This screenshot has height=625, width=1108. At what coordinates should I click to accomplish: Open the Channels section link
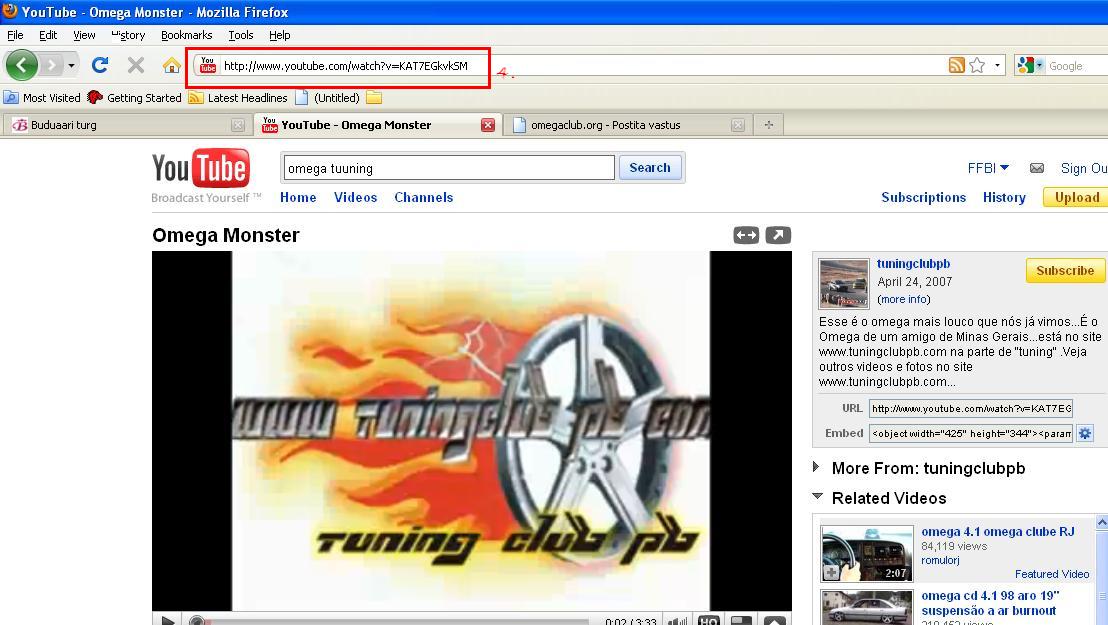423,198
